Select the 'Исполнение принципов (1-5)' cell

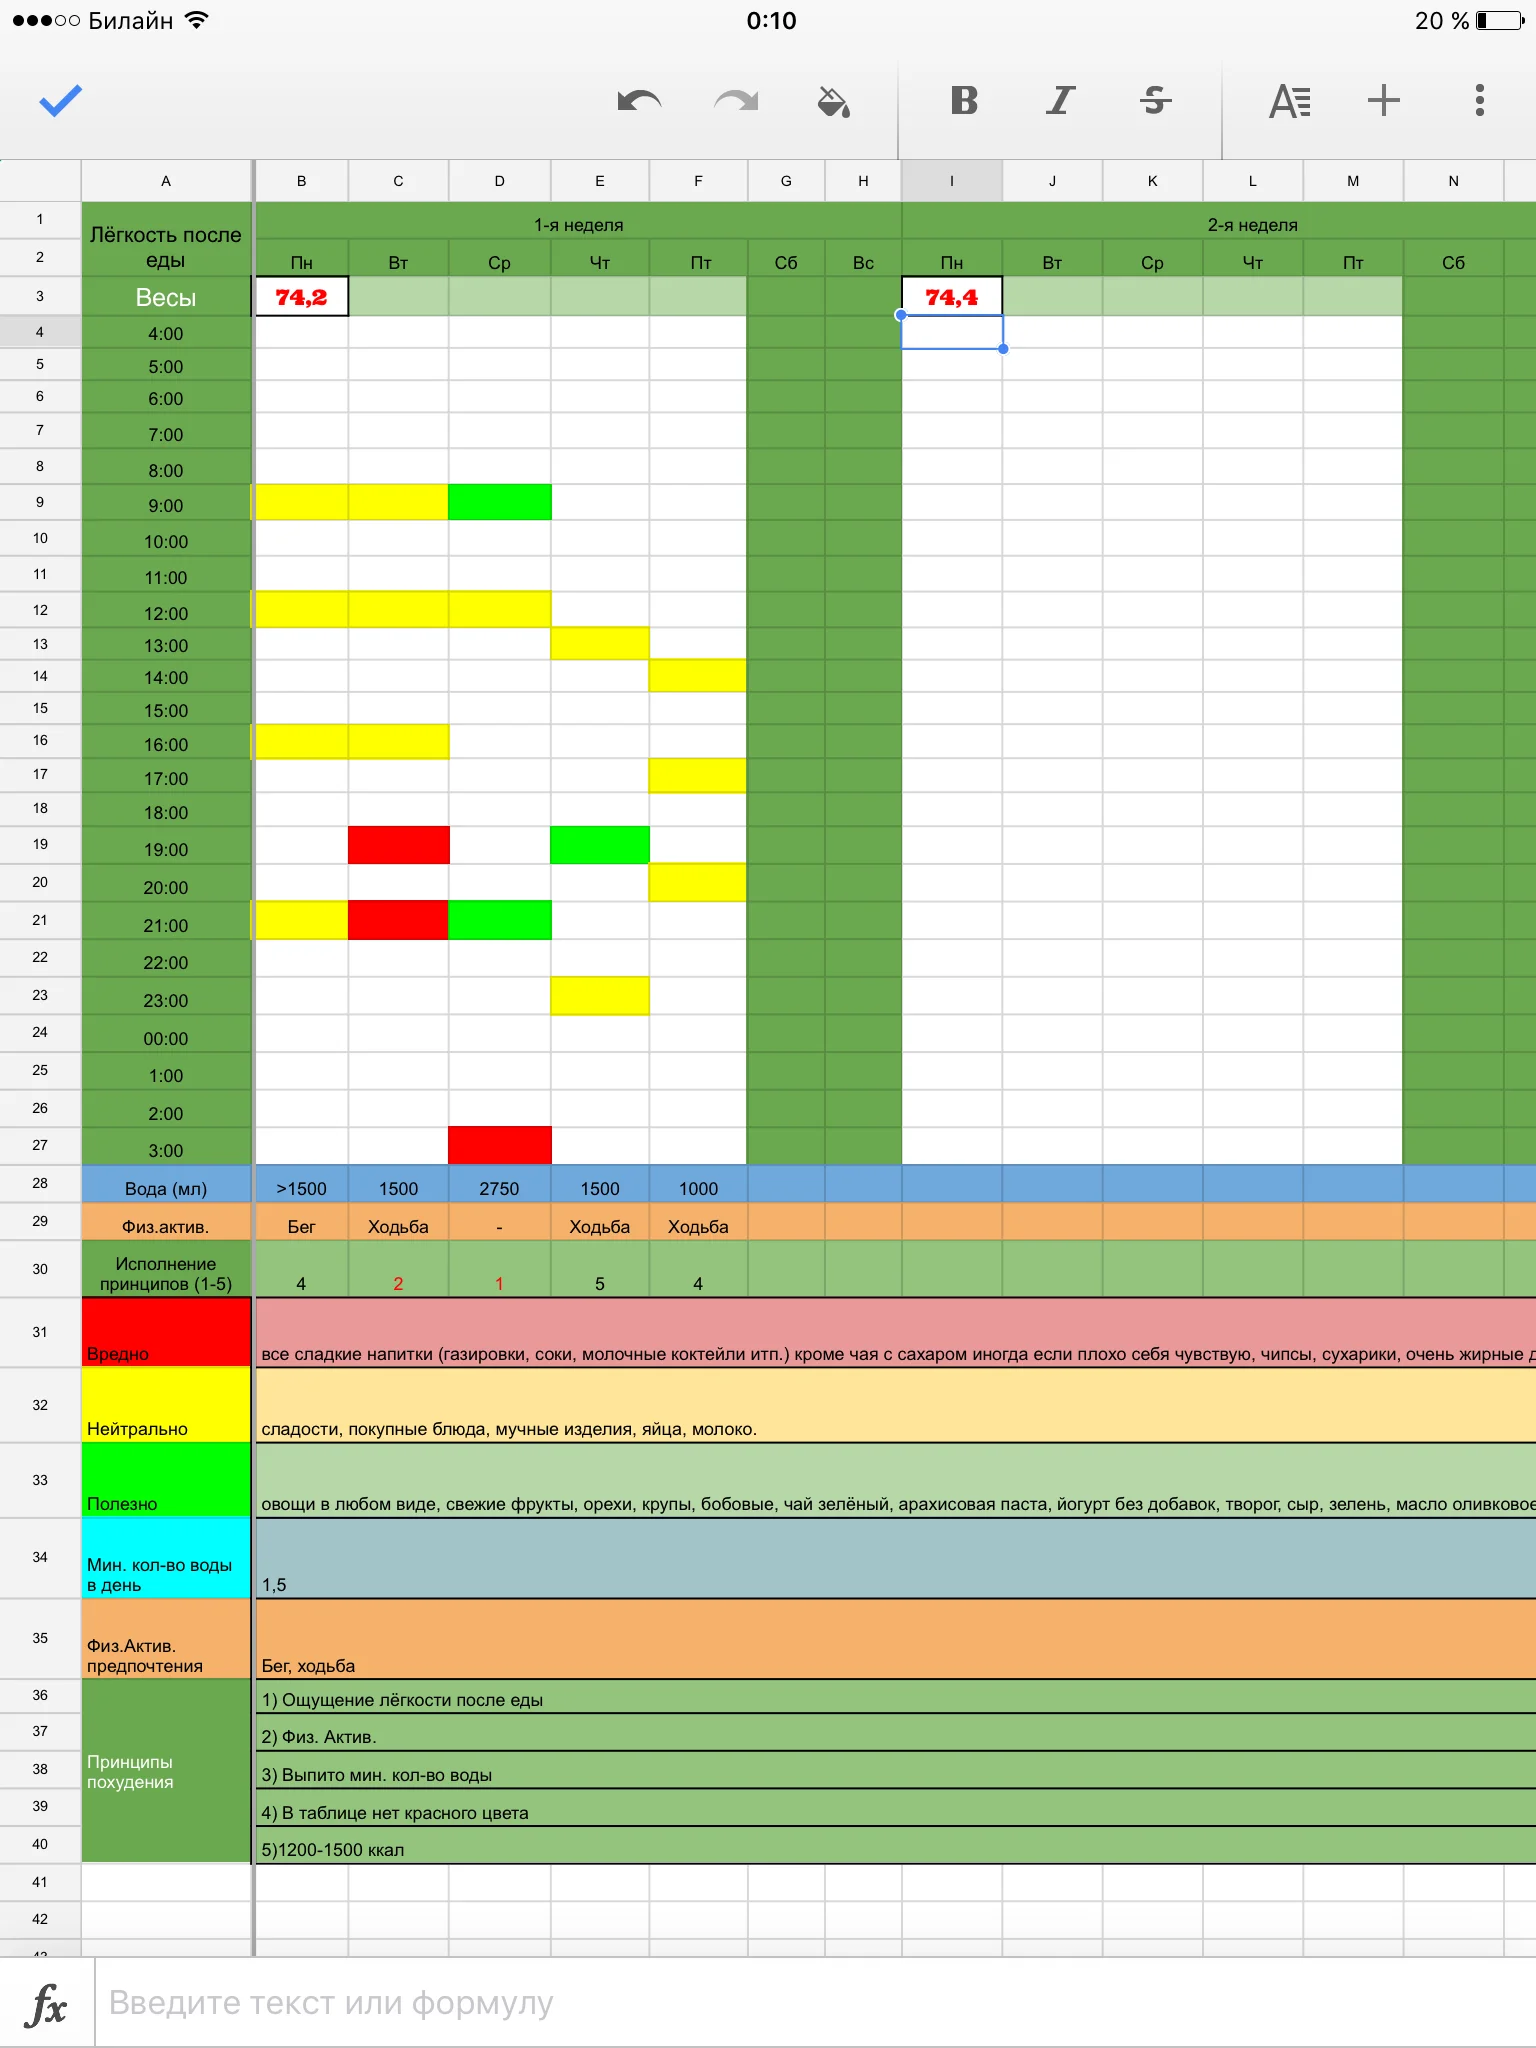(x=166, y=1269)
